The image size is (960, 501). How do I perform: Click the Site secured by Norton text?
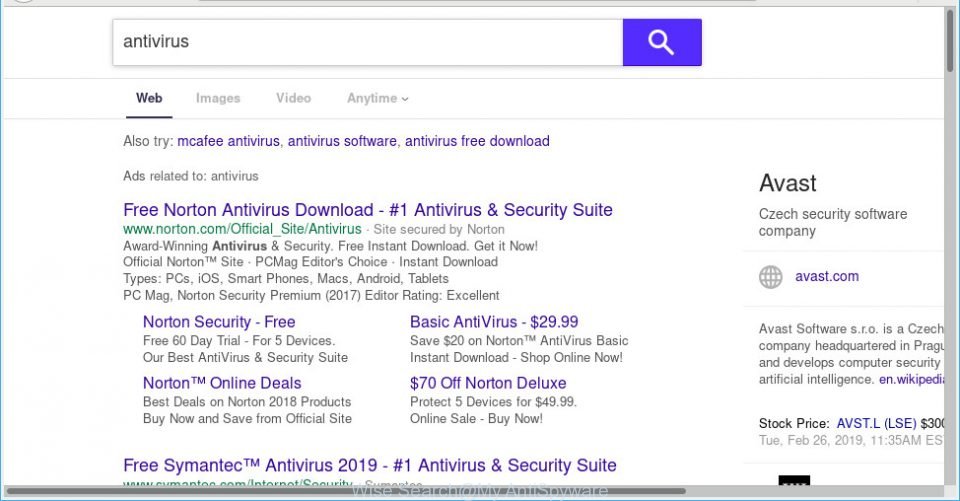click(439, 230)
